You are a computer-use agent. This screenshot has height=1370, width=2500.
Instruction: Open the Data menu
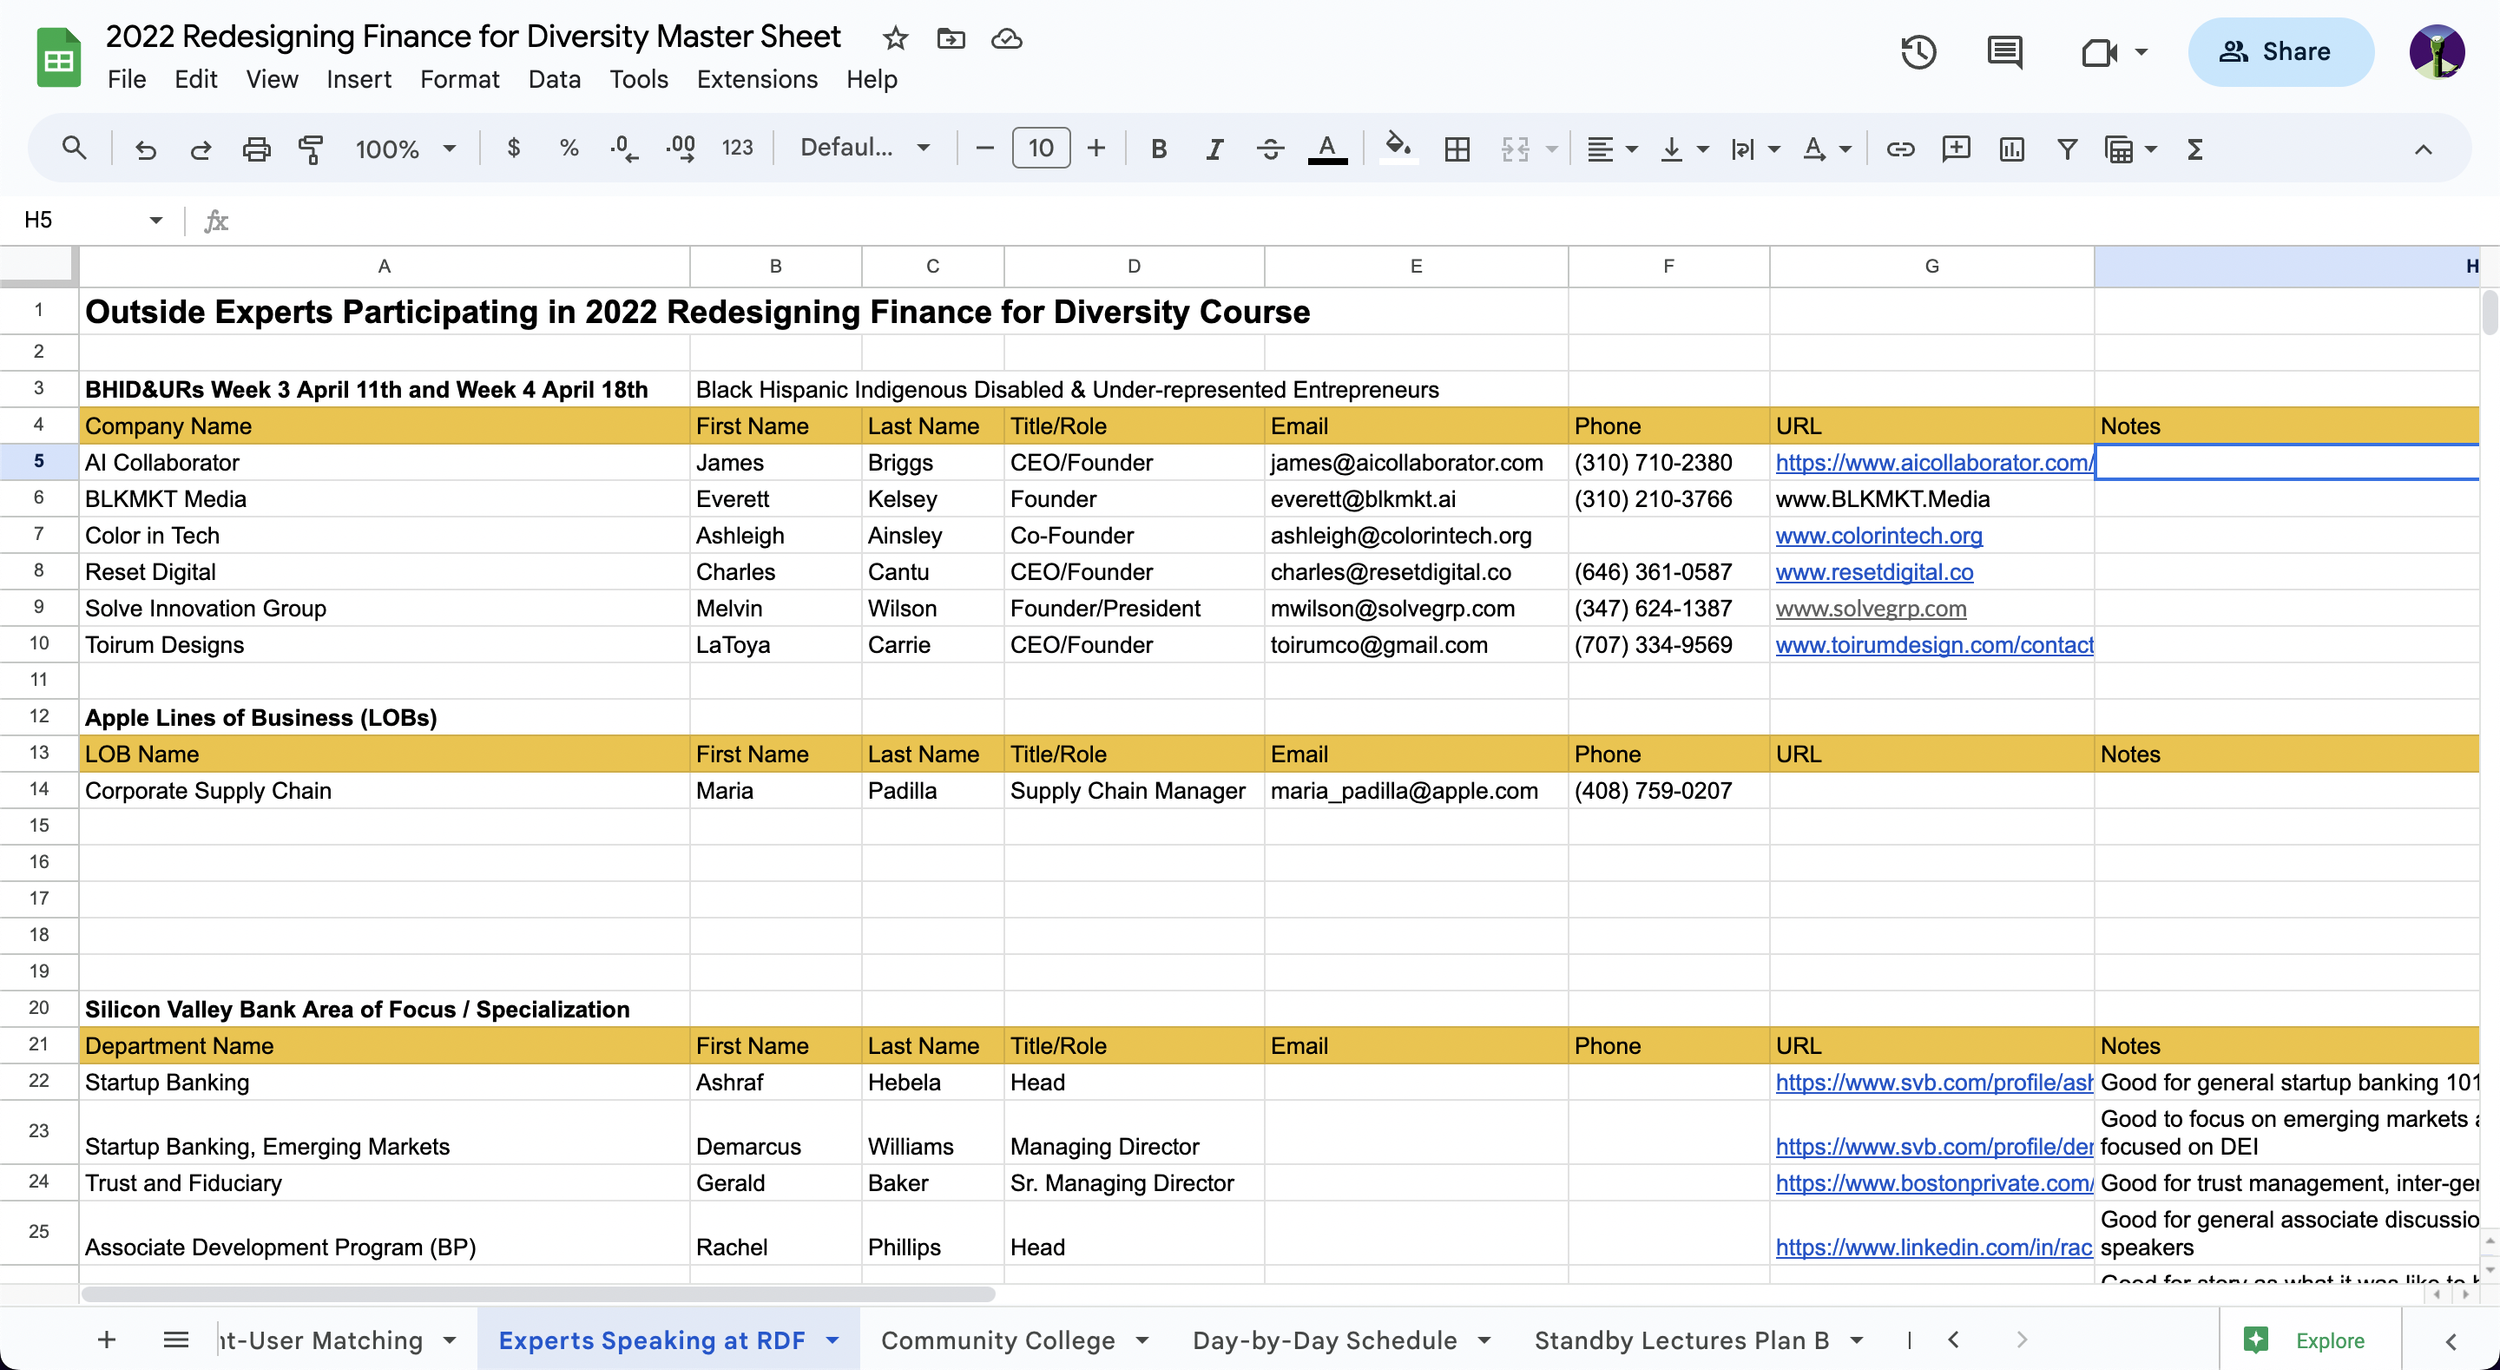[x=555, y=79]
